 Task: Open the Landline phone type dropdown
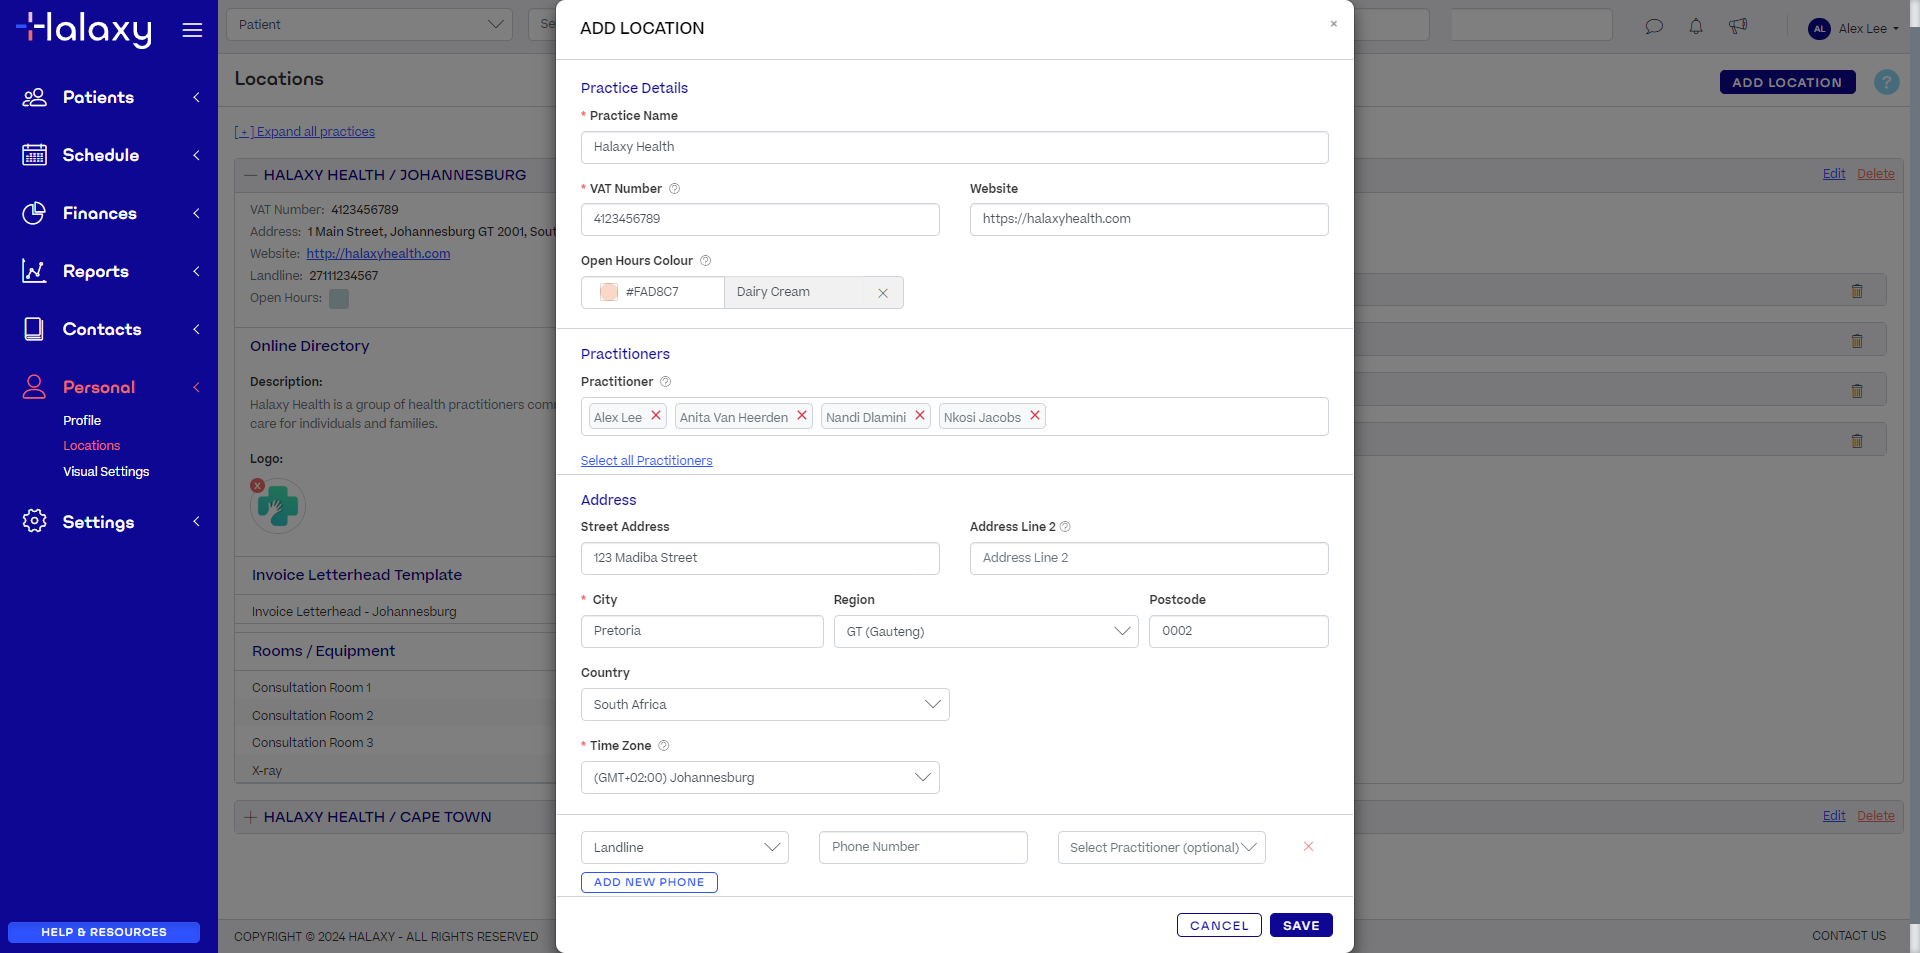click(x=685, y=848)
